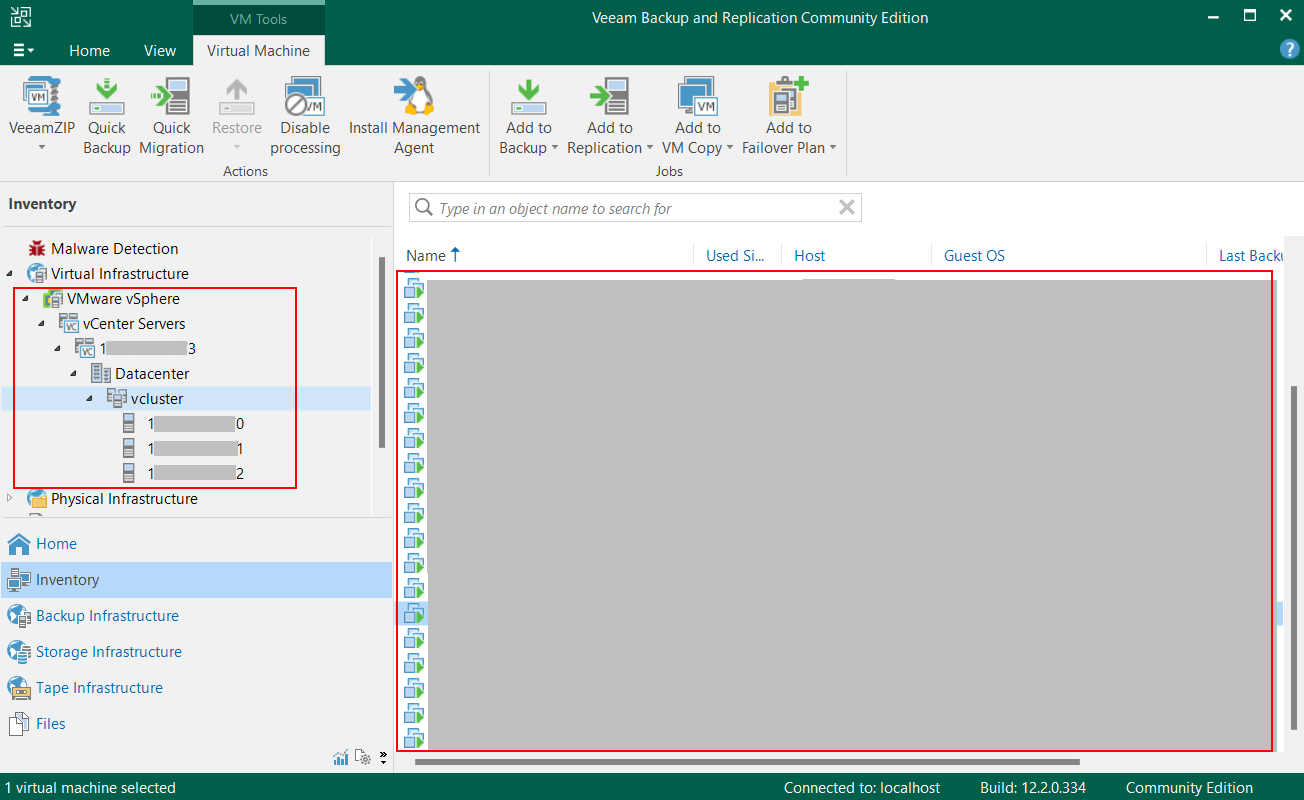The height and width of the screenshot is (800, 1304).
Task: Collapse Virtual Infrastructure tree node
Action: pyautogui.click(x=11, y=273)
